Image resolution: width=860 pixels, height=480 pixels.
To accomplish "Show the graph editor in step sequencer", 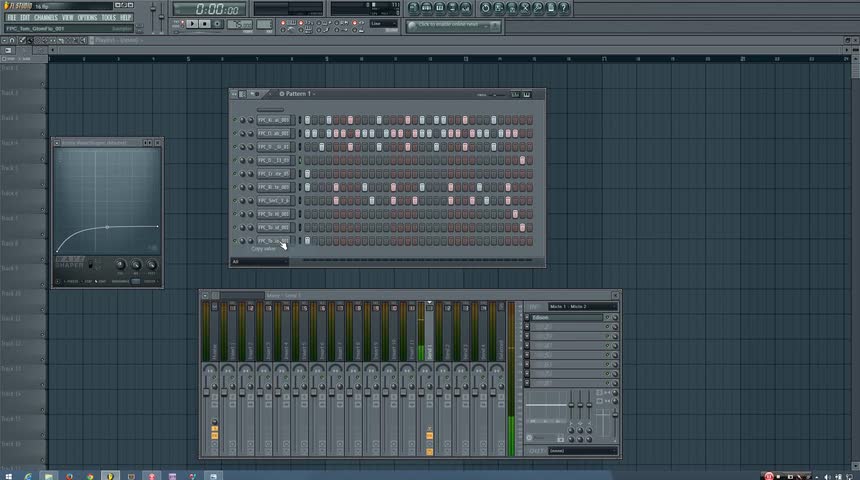I will 516,94.
